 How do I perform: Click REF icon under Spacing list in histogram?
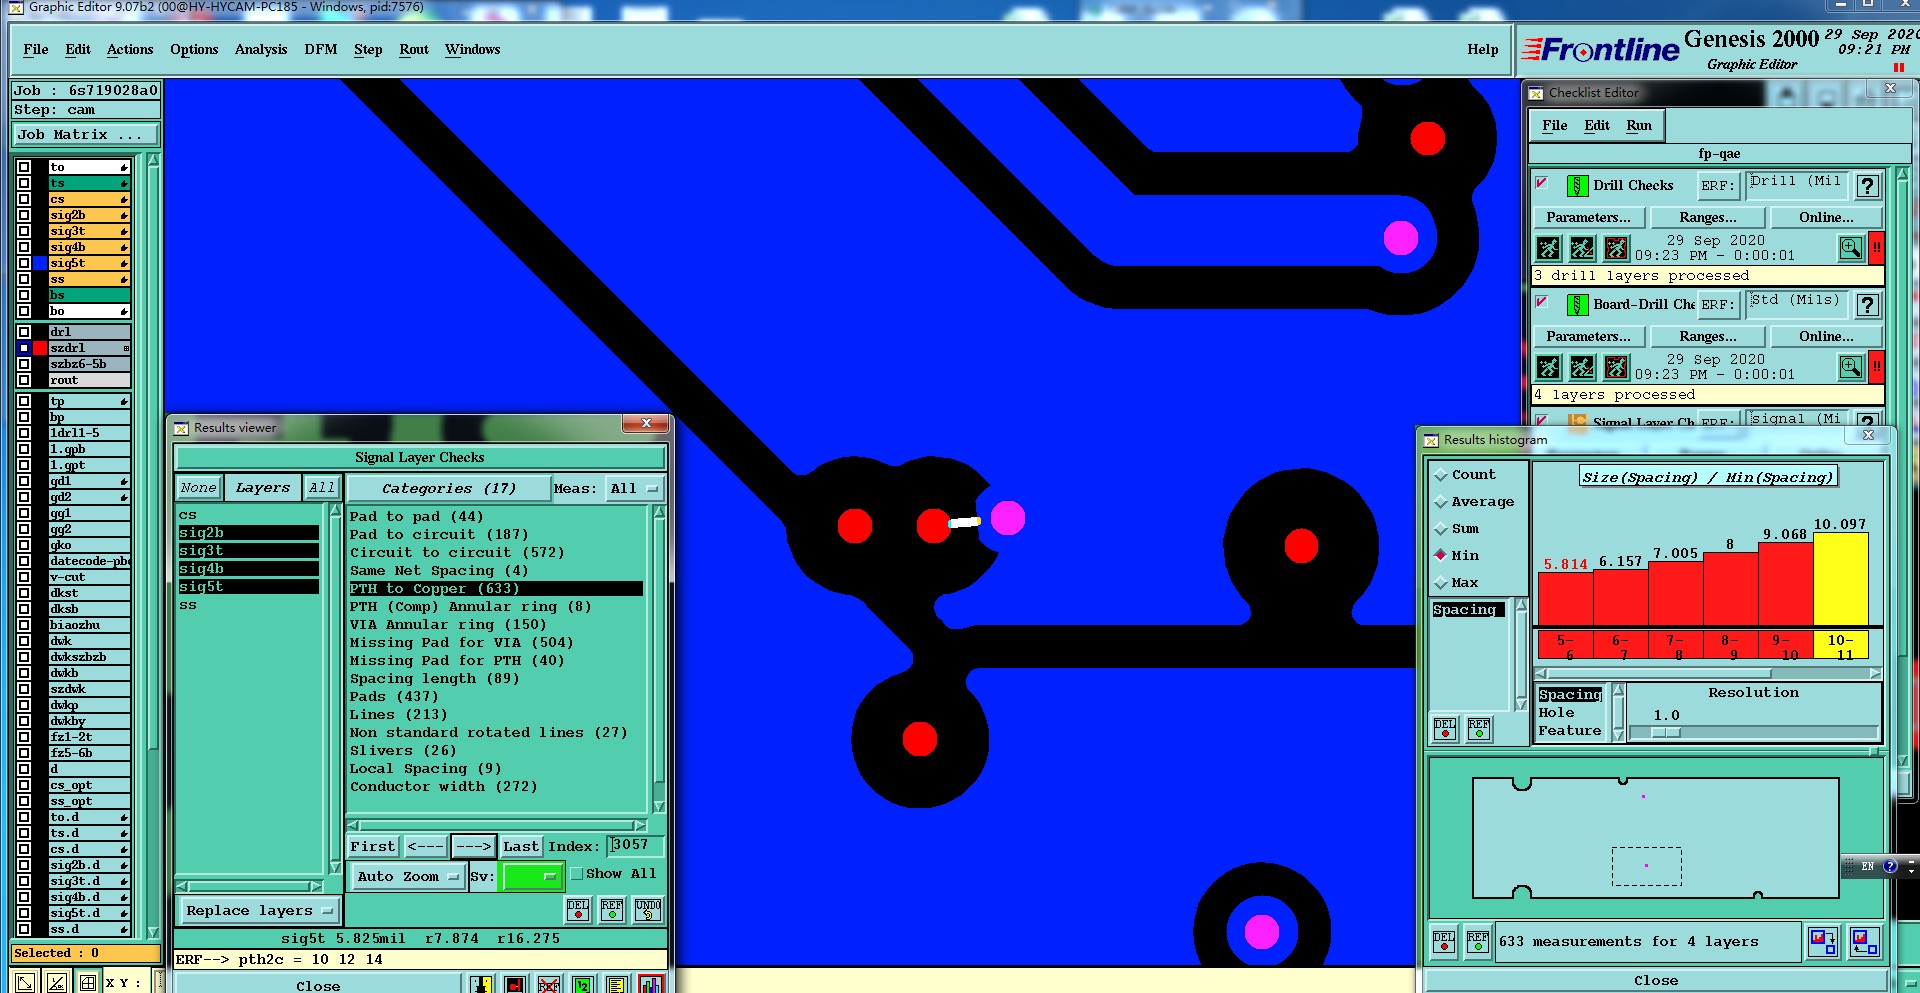point(1479,729)
